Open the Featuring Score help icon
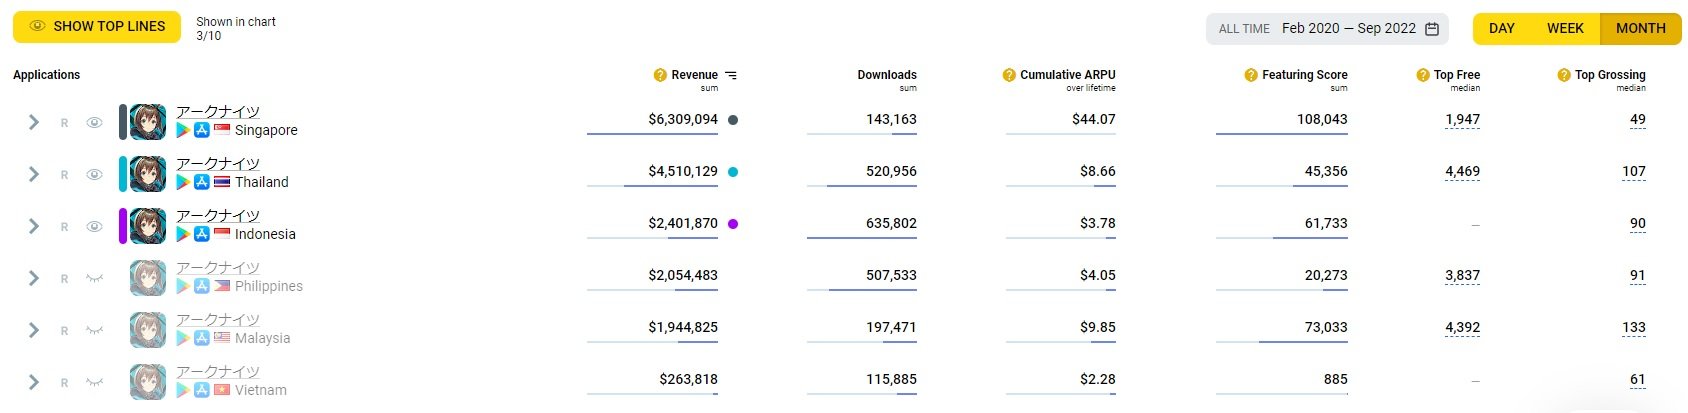 (x=1251, y=75)
